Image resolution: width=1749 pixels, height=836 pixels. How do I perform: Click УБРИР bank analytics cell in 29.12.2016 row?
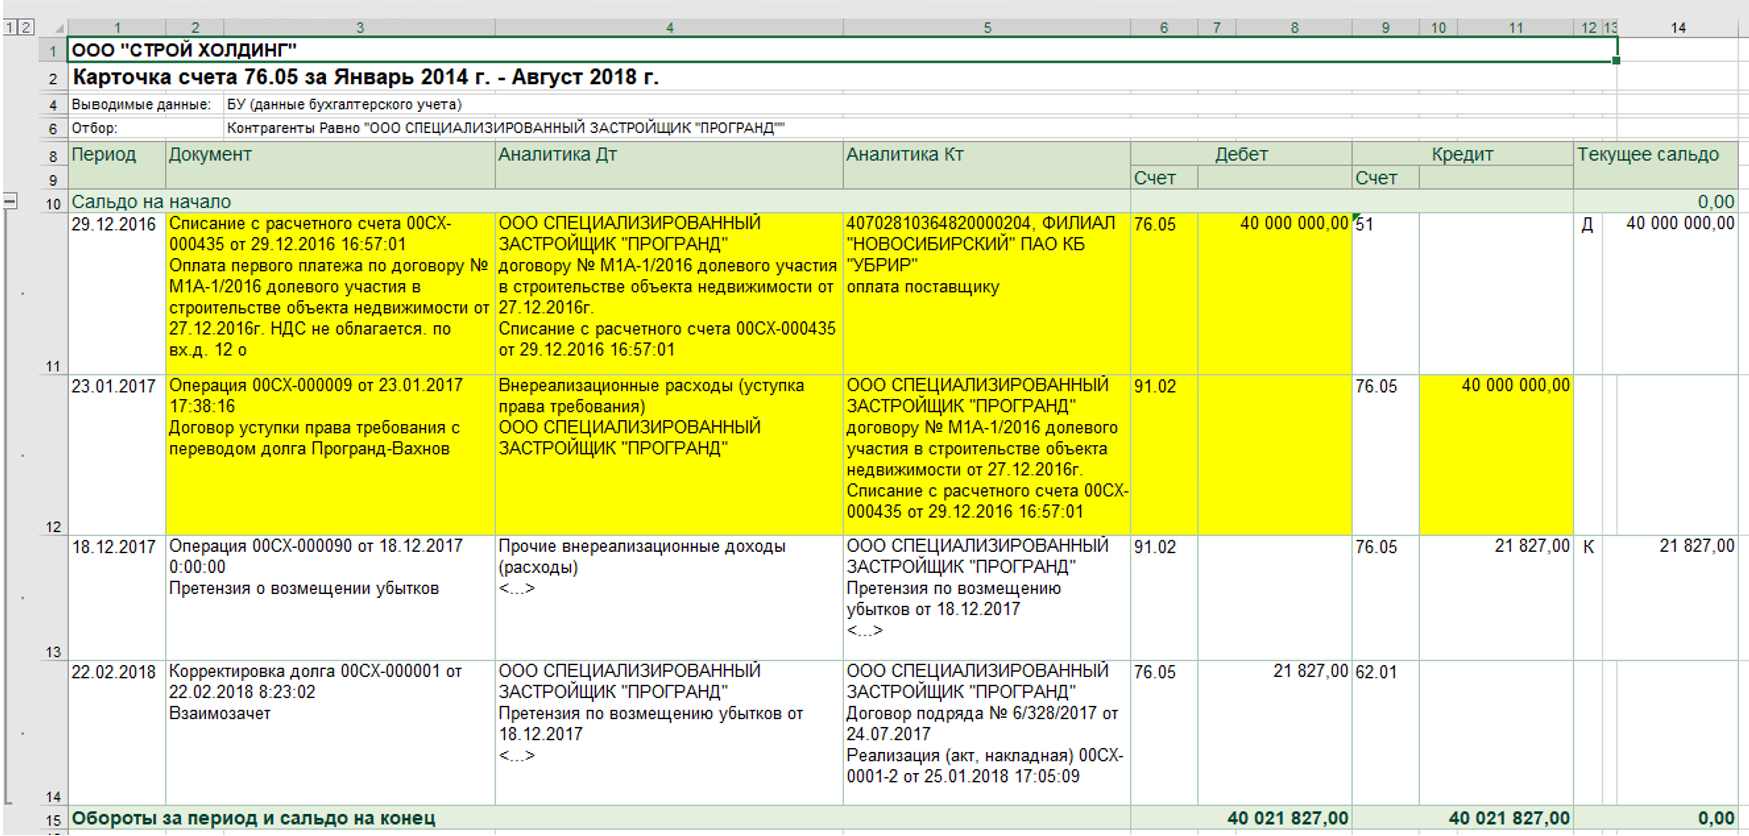987,294
